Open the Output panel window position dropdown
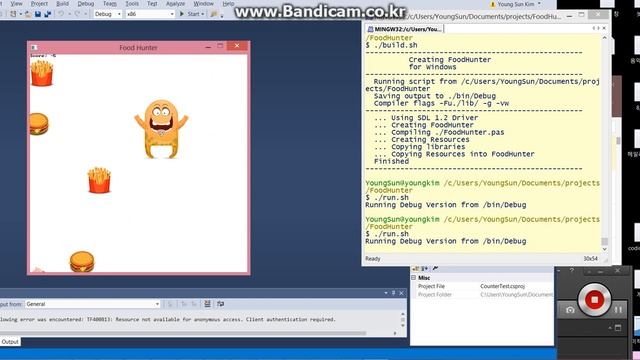This screenshot has height=360, width=640. (x=386, y=293)
